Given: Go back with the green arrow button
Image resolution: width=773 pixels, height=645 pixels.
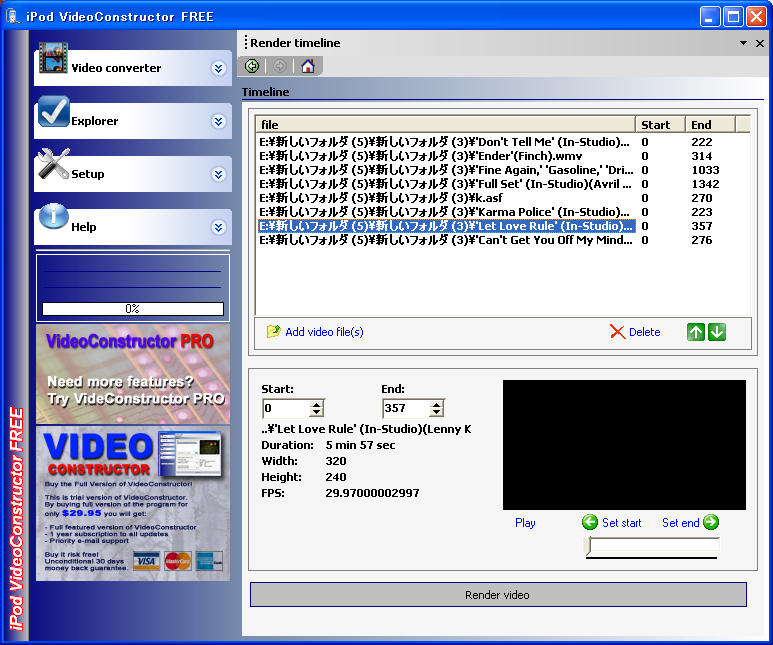Looking at the screenshot, I should pyautogui.click(x=252, y=66).
